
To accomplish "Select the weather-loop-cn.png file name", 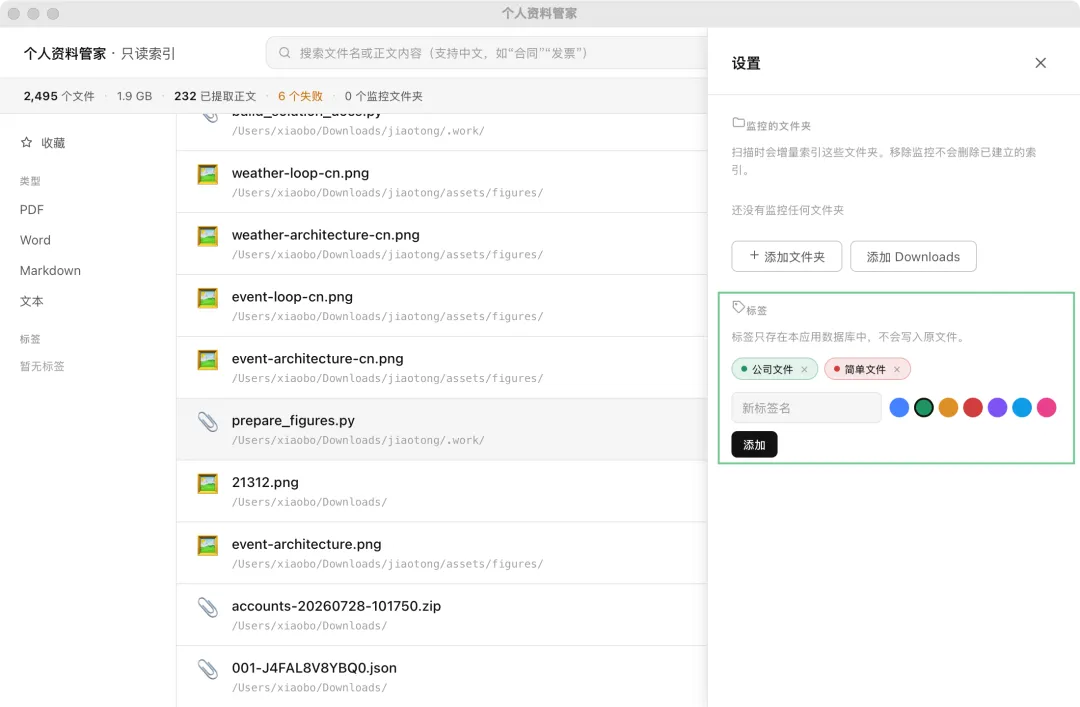I will [x=300, y=173].
